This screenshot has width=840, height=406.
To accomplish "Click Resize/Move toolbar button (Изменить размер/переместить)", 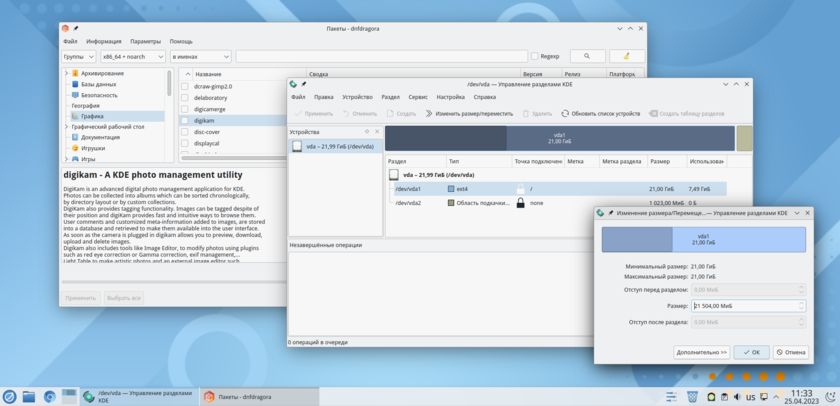I will (469, 114).
